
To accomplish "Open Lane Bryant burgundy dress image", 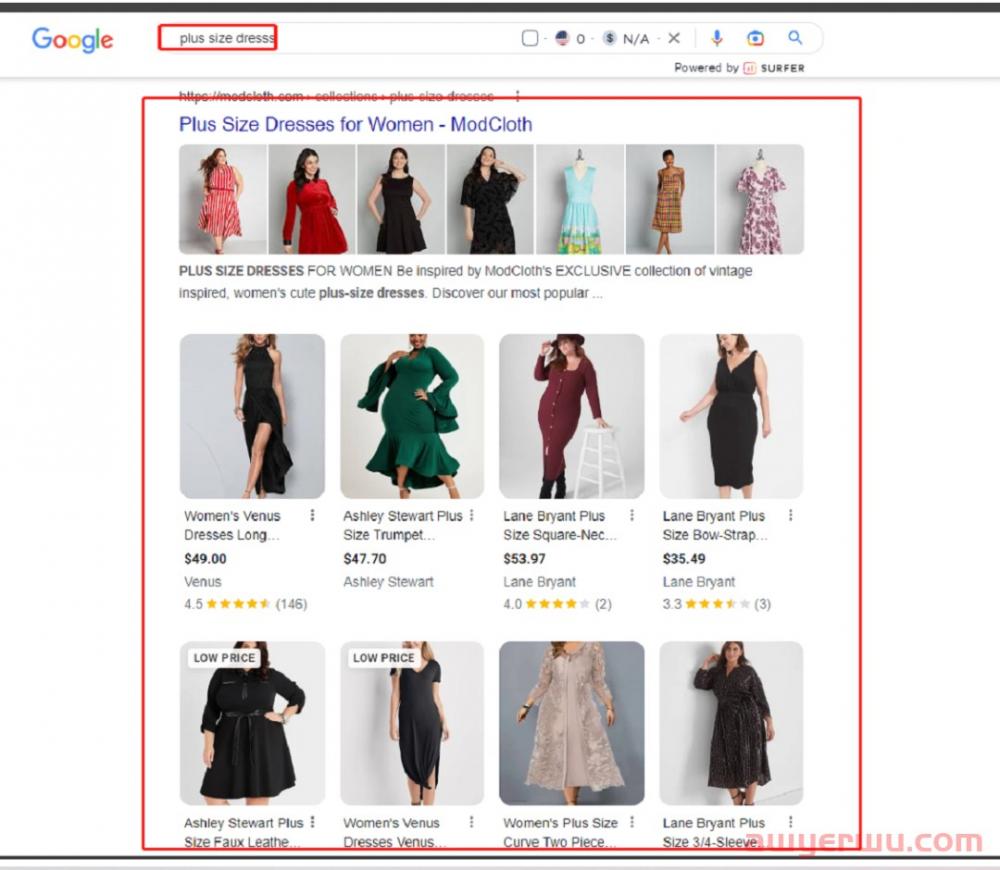I will 571,416.
